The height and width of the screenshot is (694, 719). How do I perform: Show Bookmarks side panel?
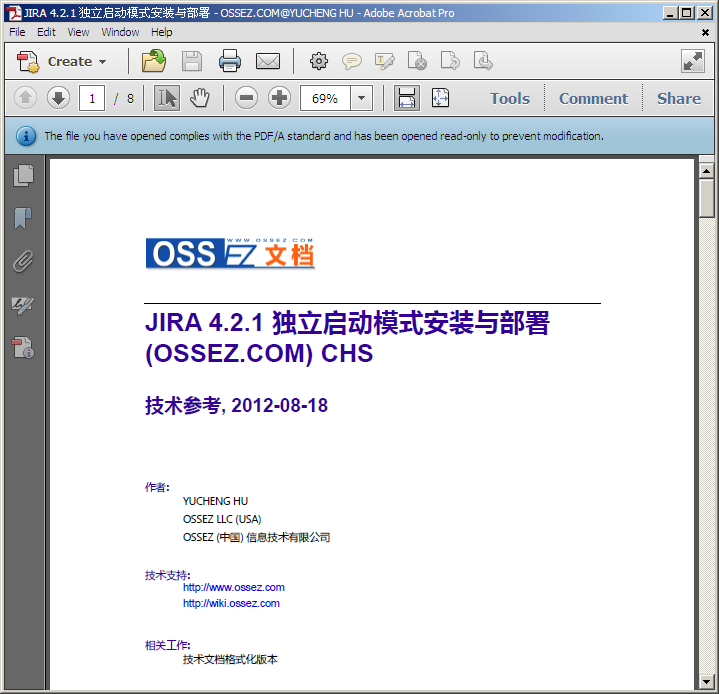[x=22, y=218]
